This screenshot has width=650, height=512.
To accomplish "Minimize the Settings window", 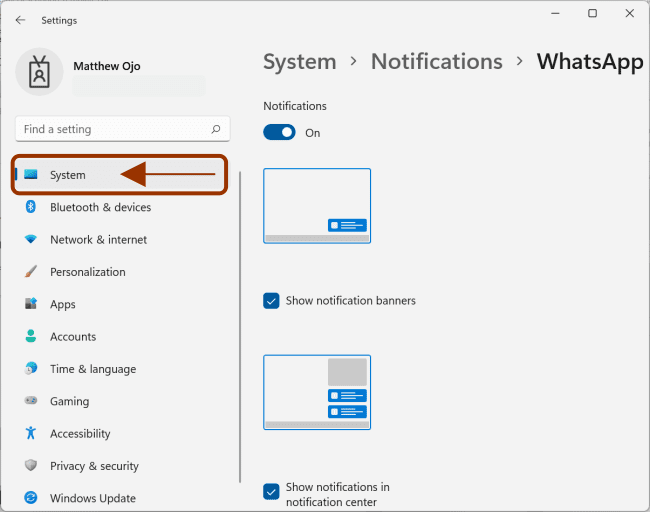I will (555, 13).
